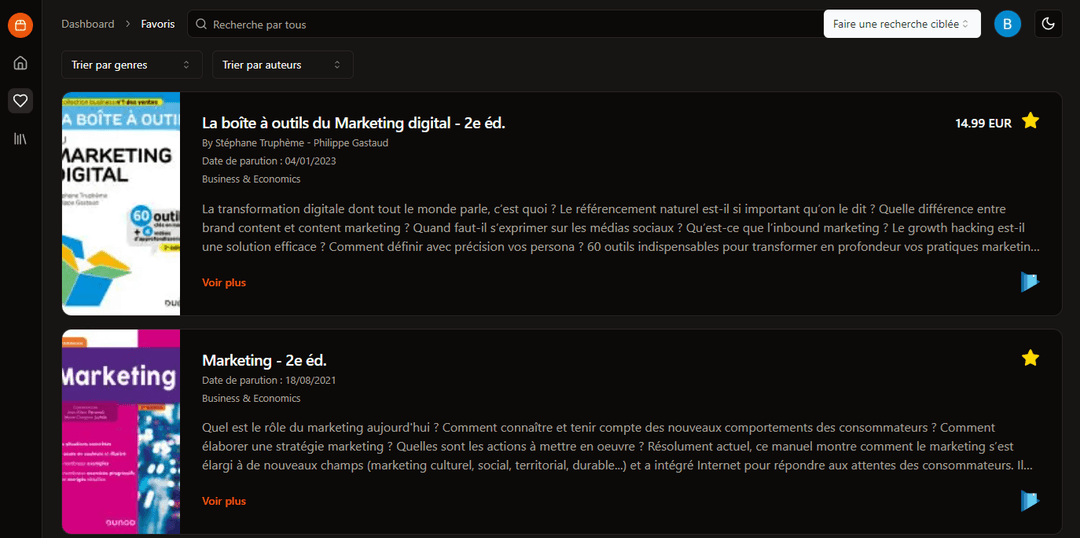Expand the Trier par auteurs dropdown
Viewport: 1080px width, 538px height.
(x=283, y=65)
